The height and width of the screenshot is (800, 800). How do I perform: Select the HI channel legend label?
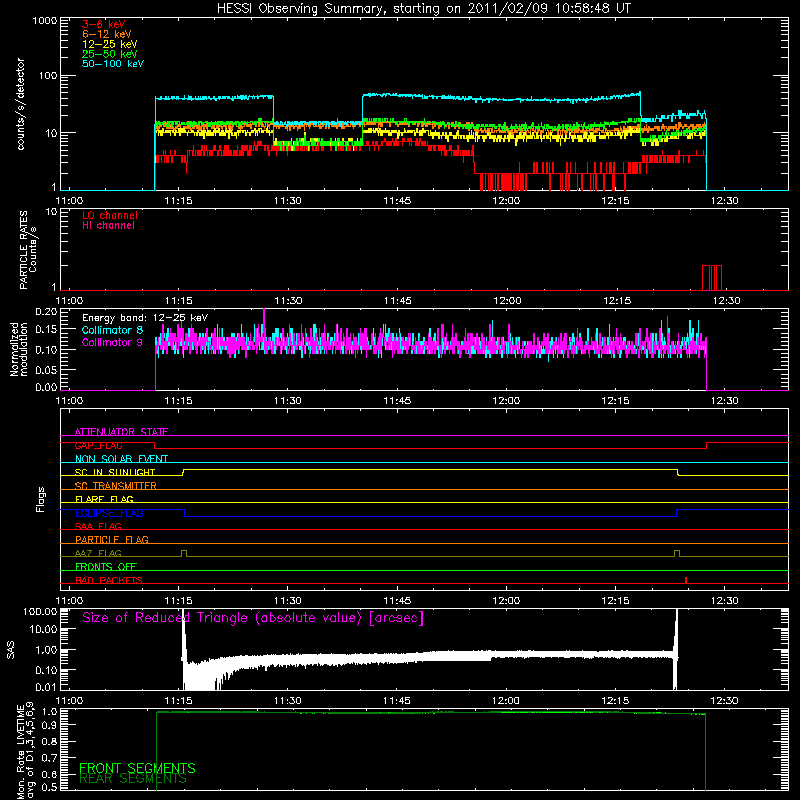click(108, 226)
